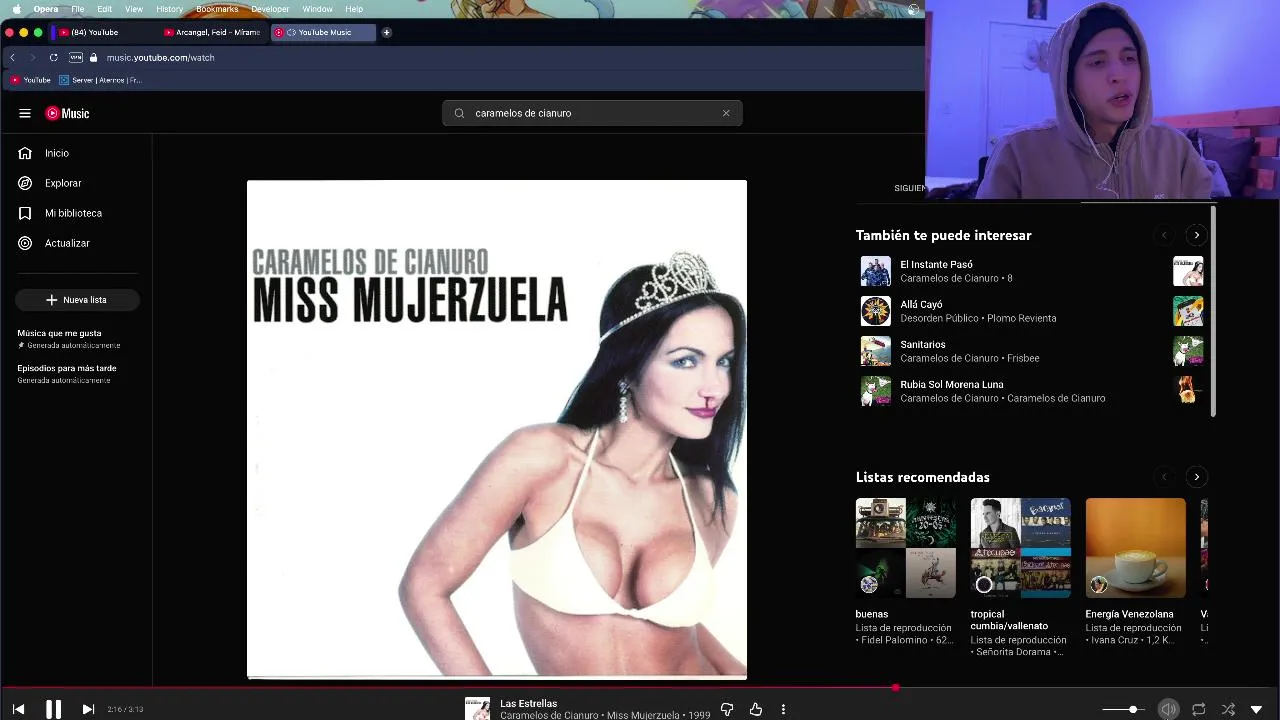This screenshot has height=720, width=1280.
Task: Click the SIGUIENTE tab label
Action: [x=910, y=188]
